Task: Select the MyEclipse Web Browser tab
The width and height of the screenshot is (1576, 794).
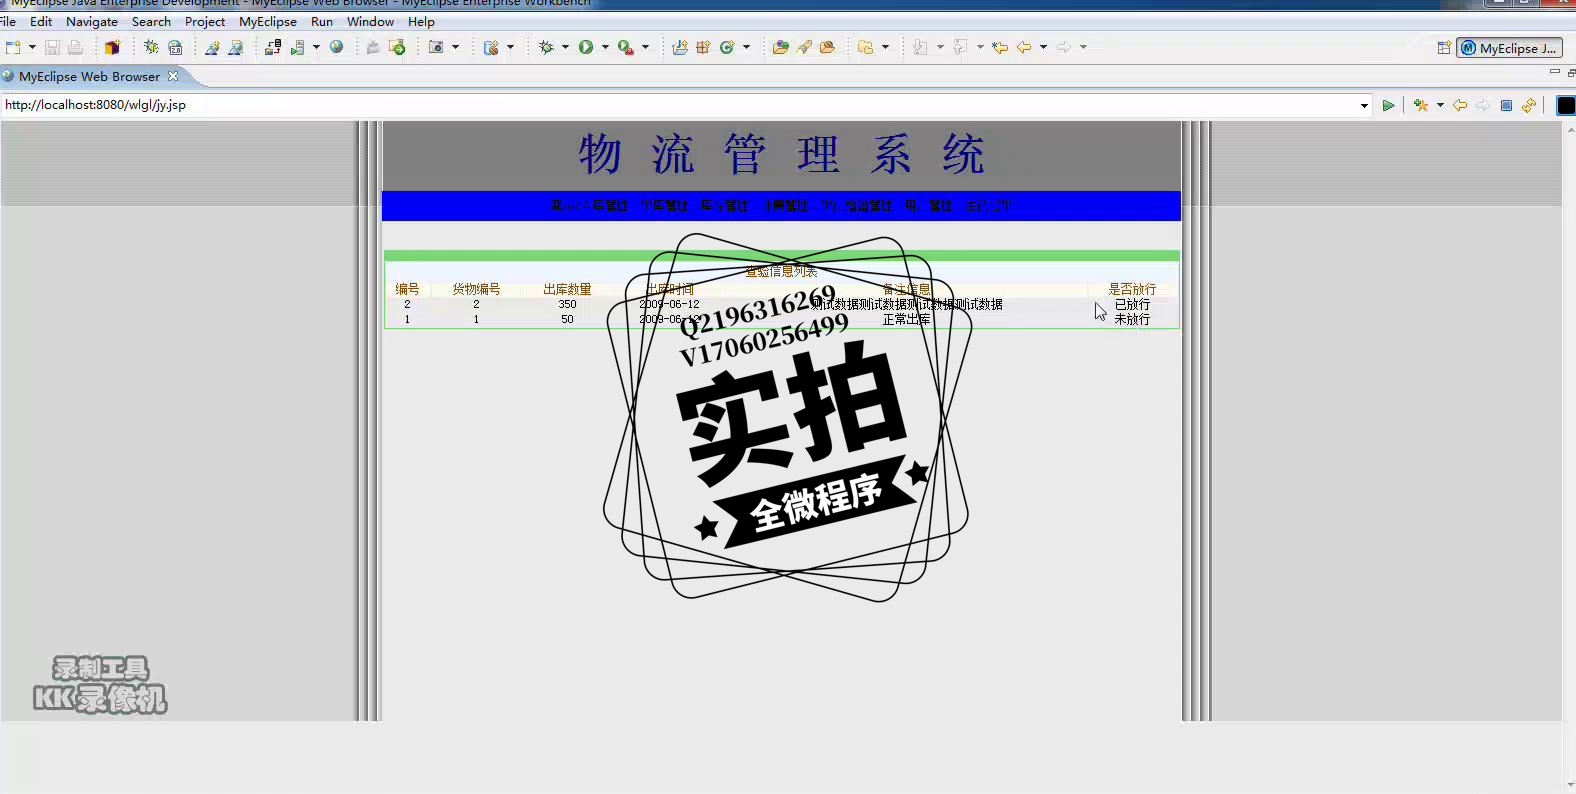Action: [x=89, y=76]
